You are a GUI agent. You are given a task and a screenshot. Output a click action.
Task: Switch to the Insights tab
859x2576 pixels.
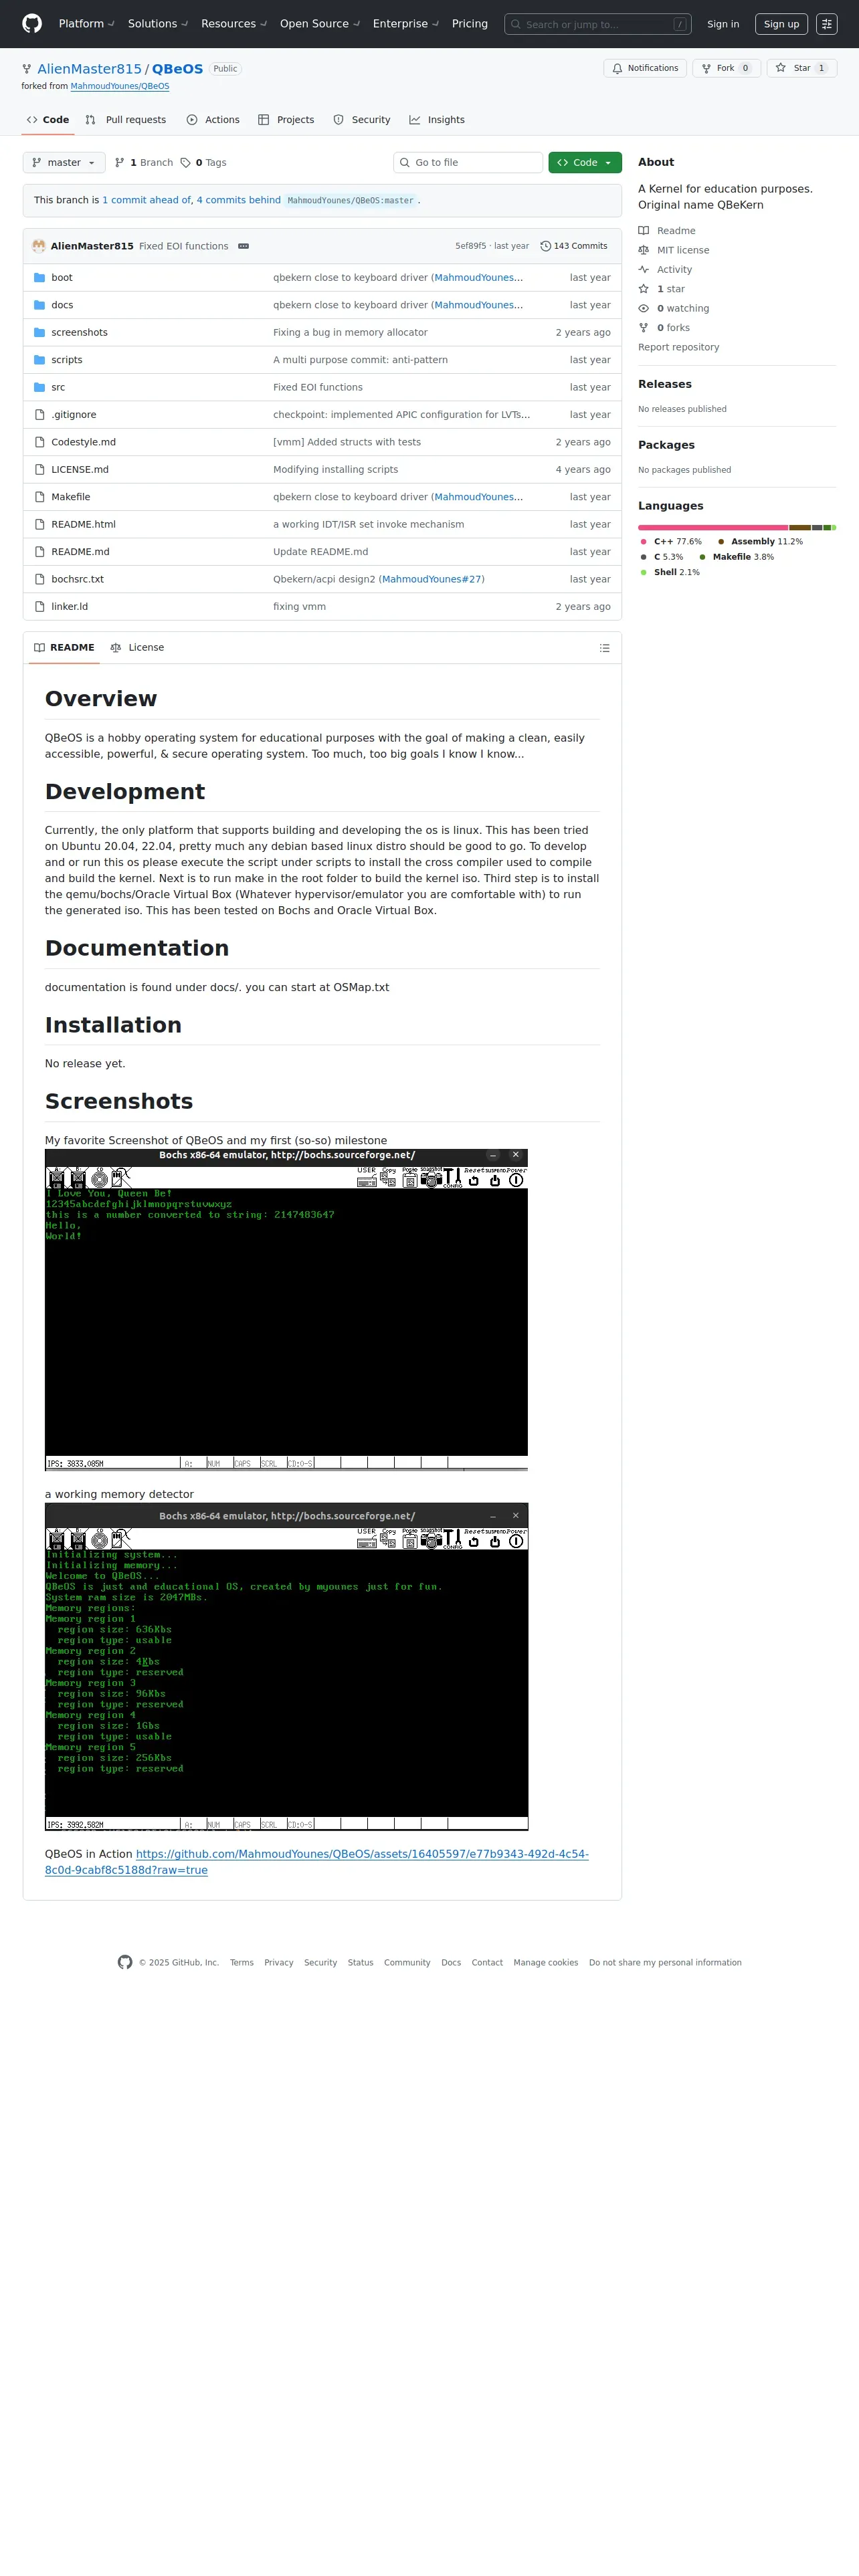pos(437,120)
